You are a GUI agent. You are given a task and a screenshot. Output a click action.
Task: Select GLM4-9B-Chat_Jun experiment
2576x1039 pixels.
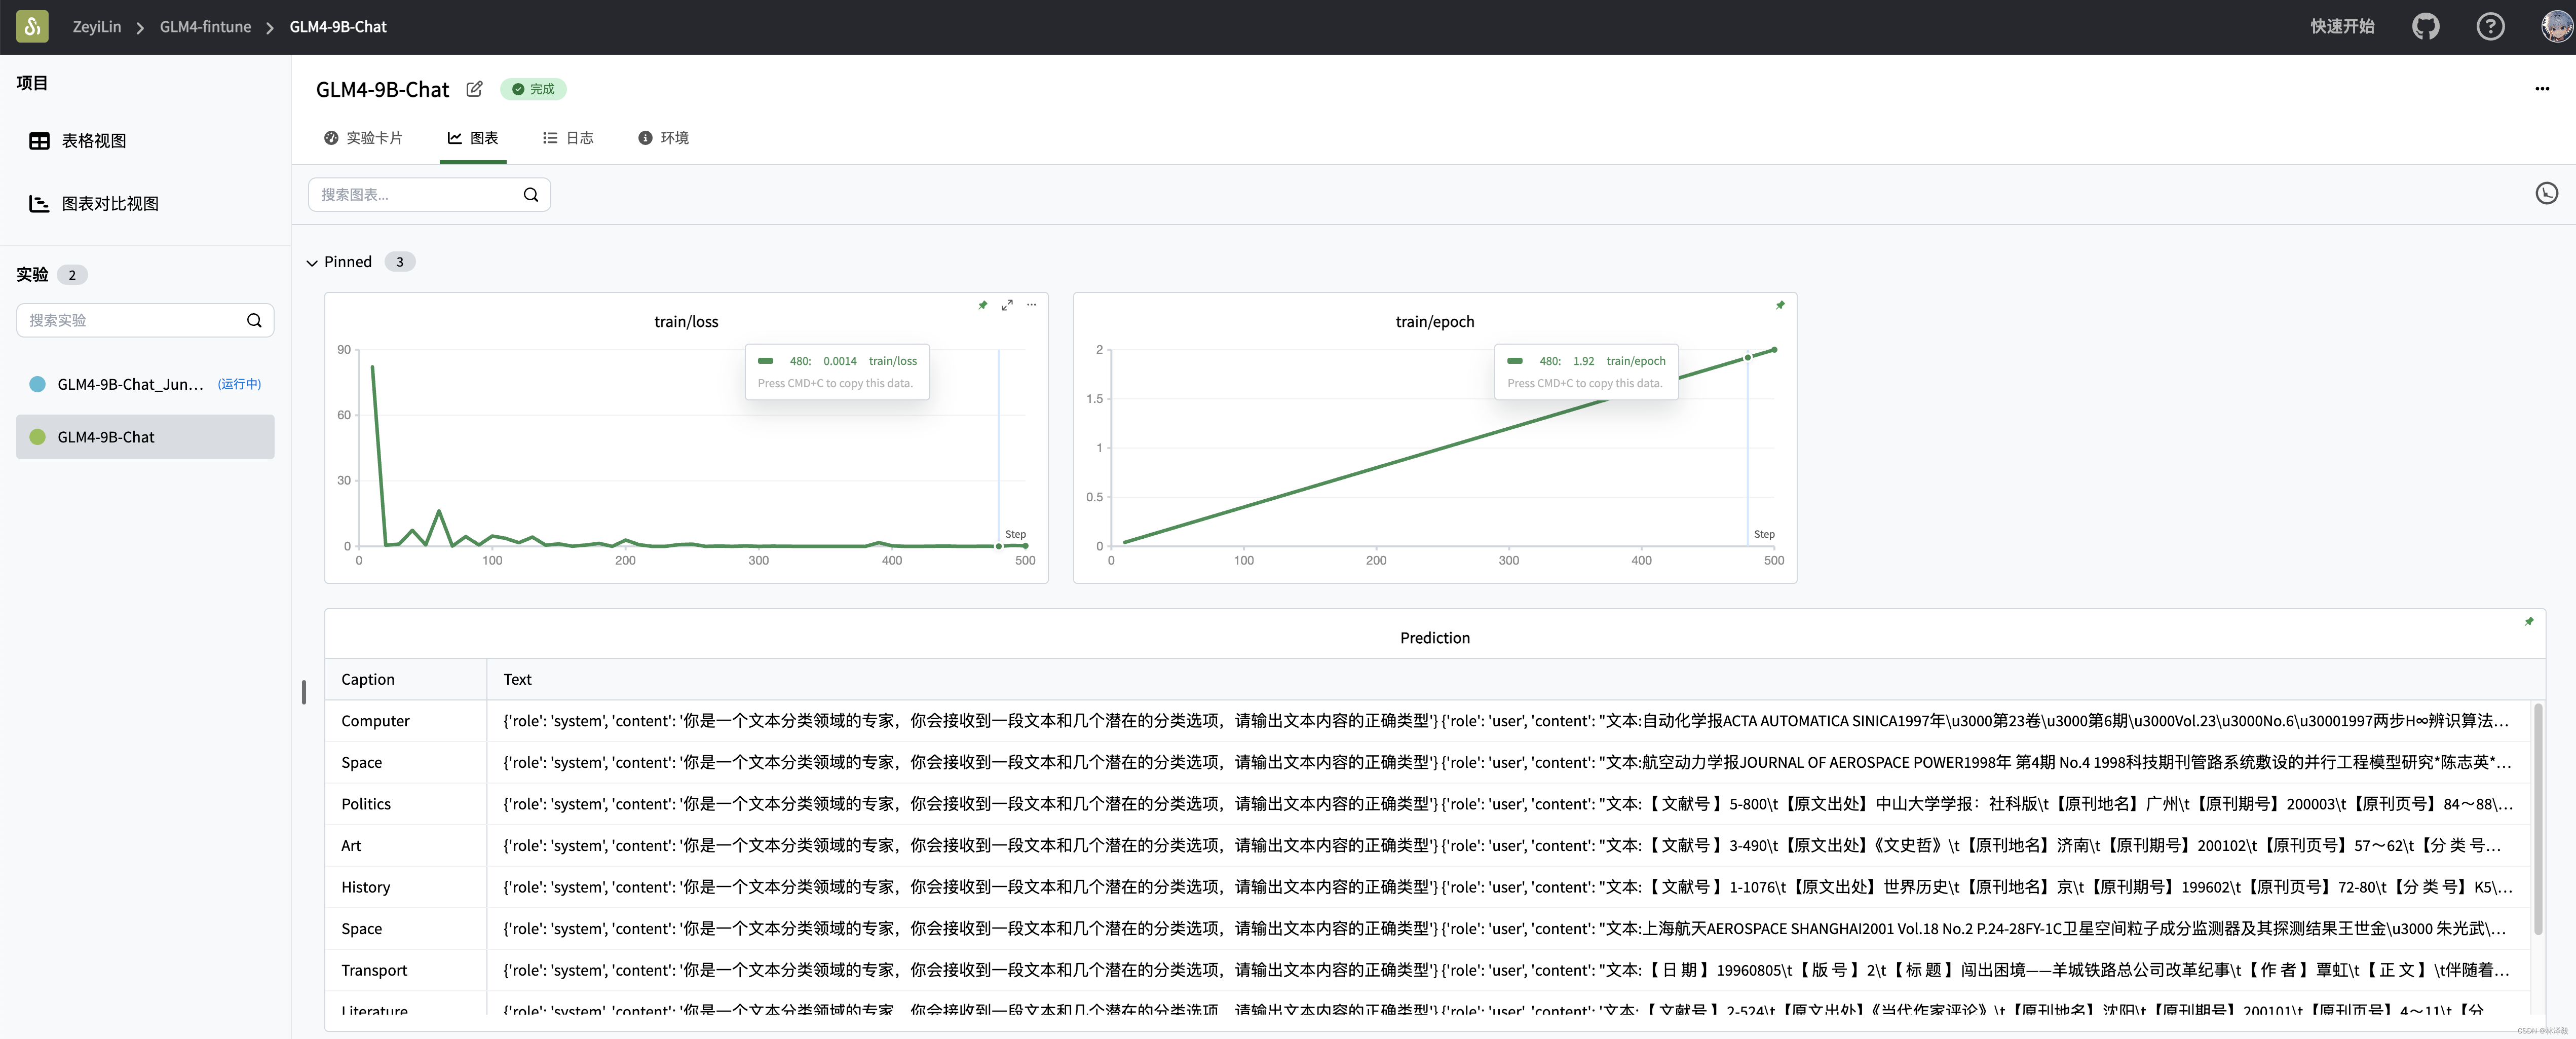click(x=145, y=384)
